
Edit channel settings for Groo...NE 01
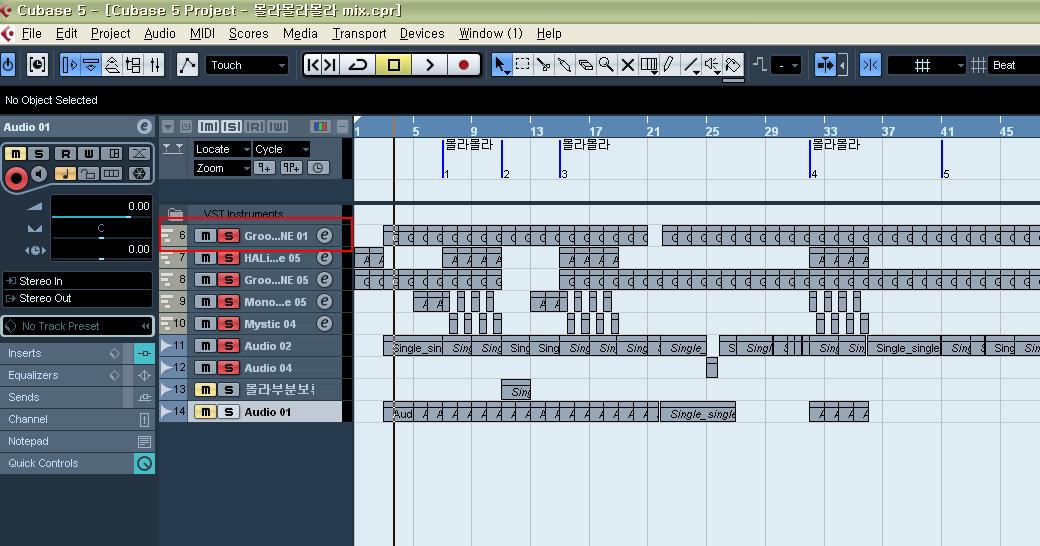(x=324, y=236)
